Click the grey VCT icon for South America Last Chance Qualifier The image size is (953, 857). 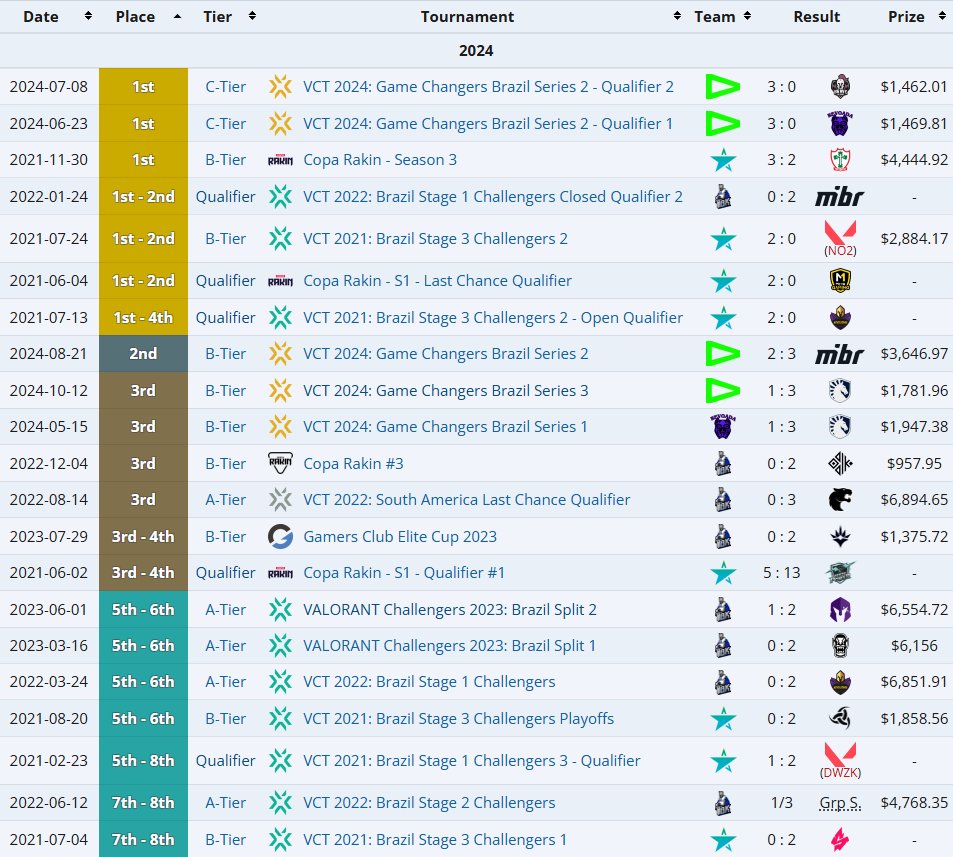(x=280, y=500)
